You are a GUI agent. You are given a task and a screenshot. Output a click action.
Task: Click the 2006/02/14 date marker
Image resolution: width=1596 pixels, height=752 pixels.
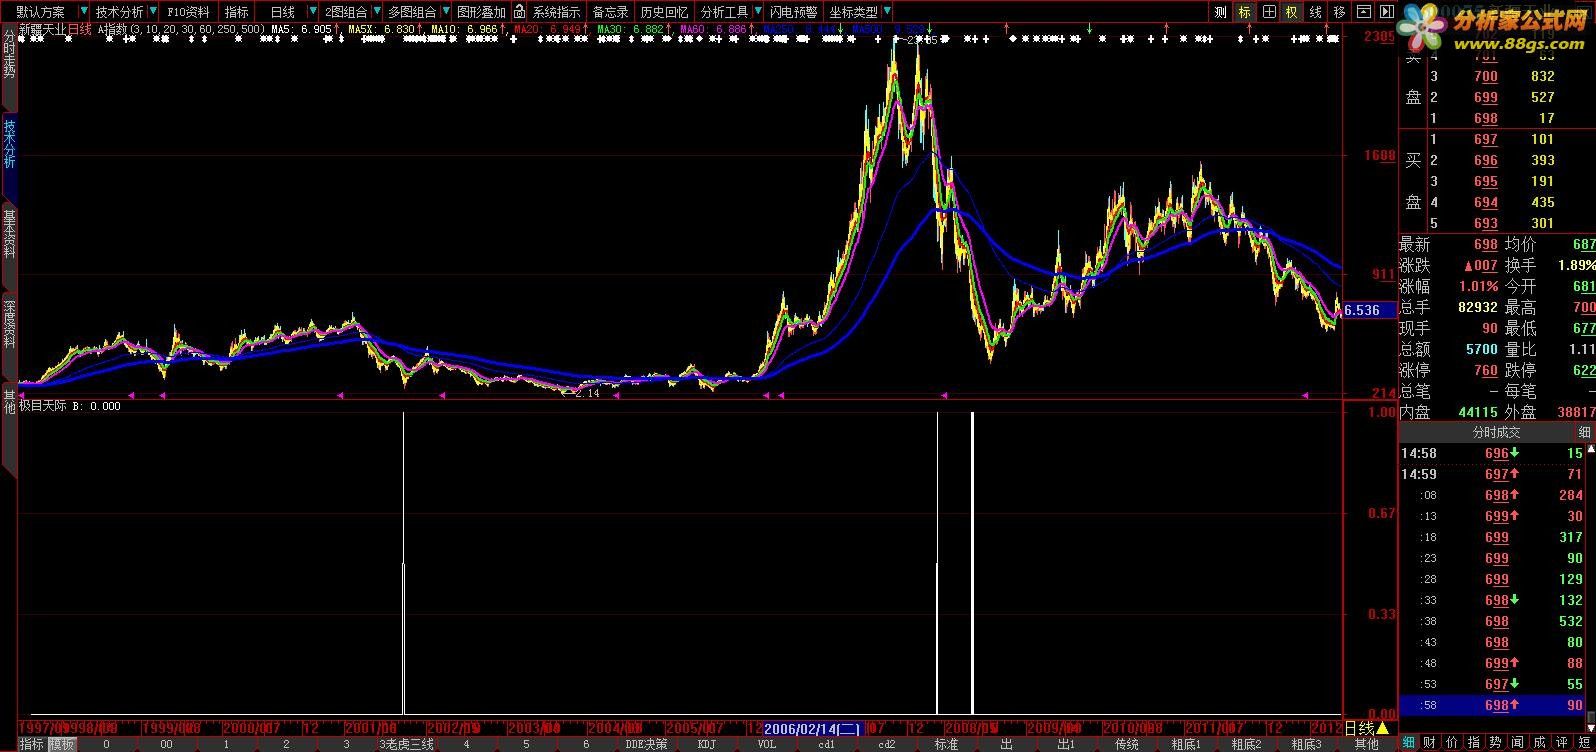coord(813,728)
